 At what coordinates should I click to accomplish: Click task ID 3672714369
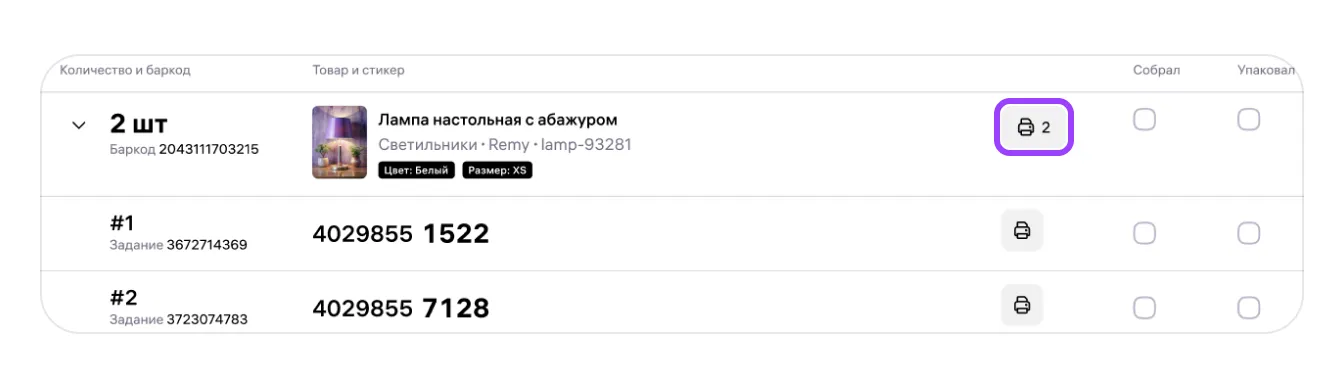point(206,245)
